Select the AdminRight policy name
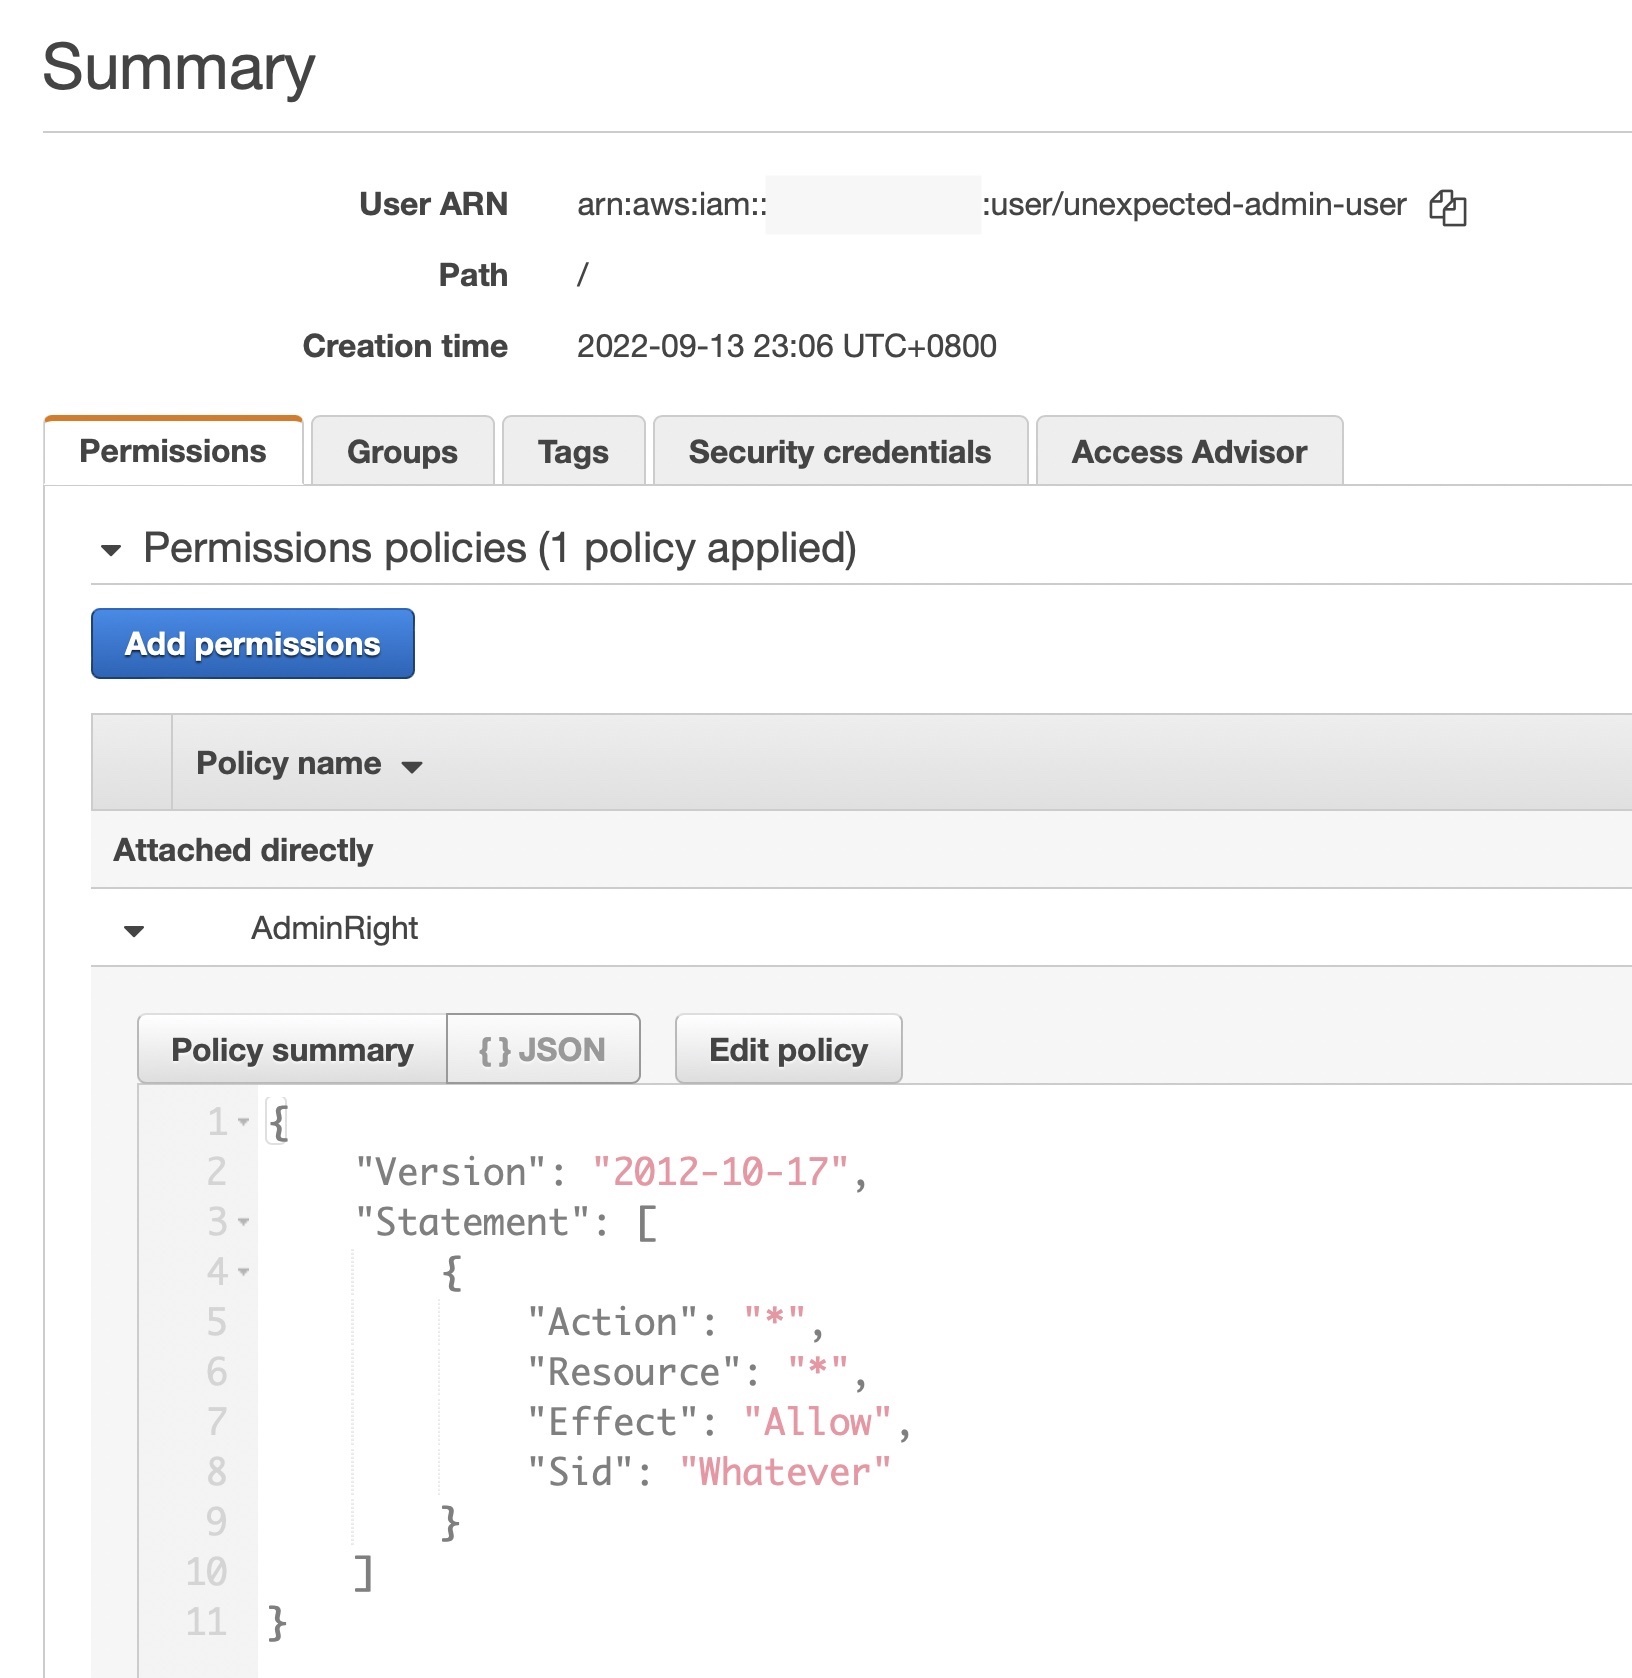 pyautogui.click(x=335, y=929)
